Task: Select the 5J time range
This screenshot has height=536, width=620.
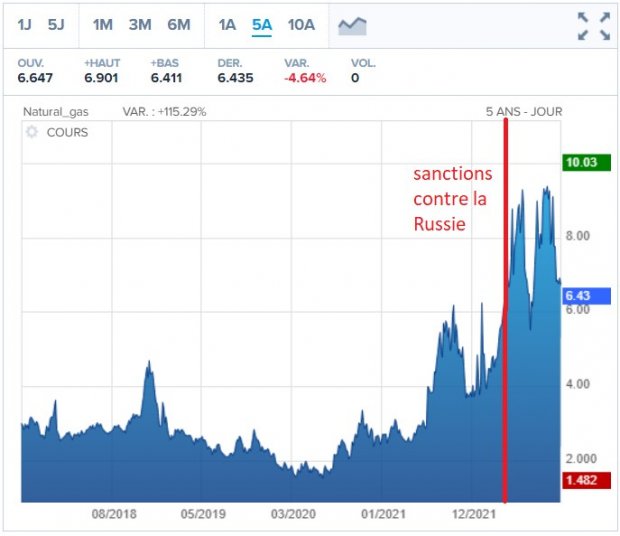Action: coord(56,24)
